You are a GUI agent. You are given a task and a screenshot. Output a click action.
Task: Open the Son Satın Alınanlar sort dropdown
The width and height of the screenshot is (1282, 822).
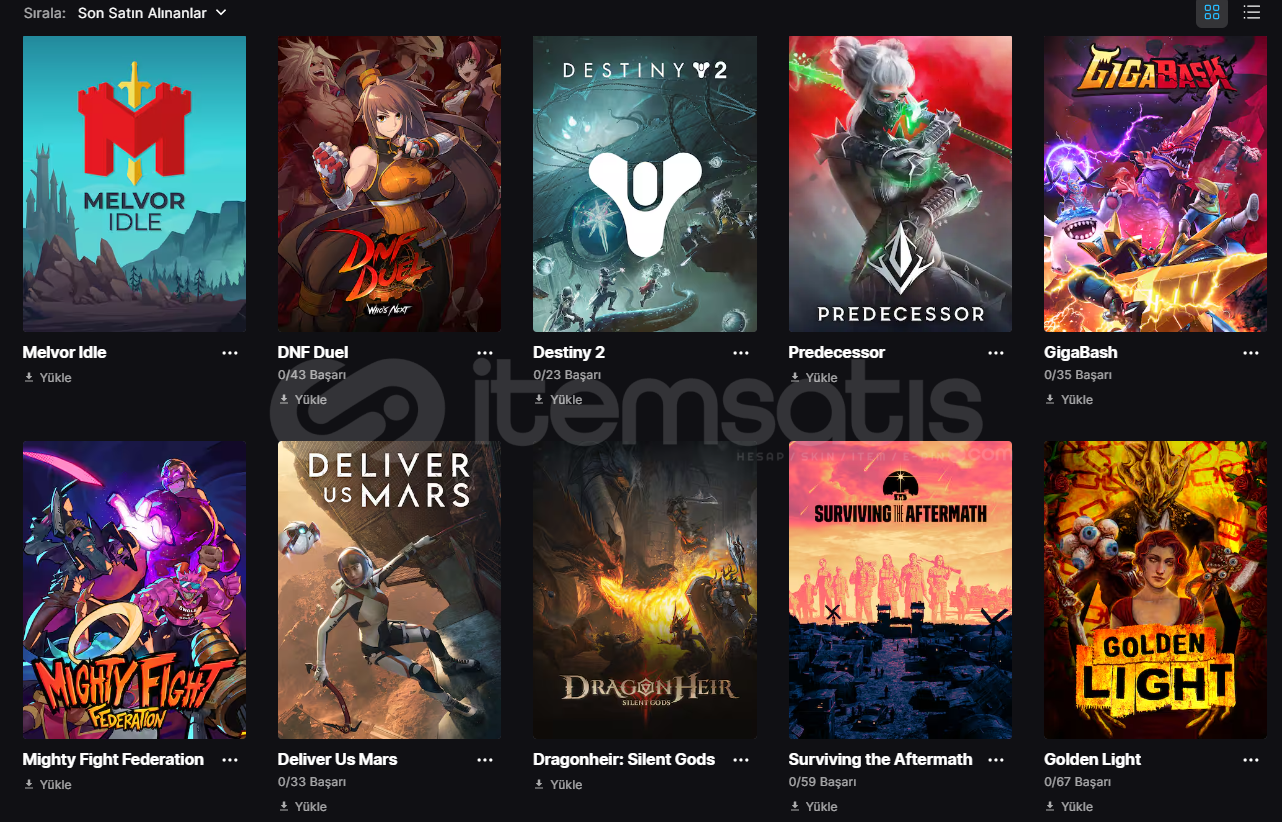[152, 13]
